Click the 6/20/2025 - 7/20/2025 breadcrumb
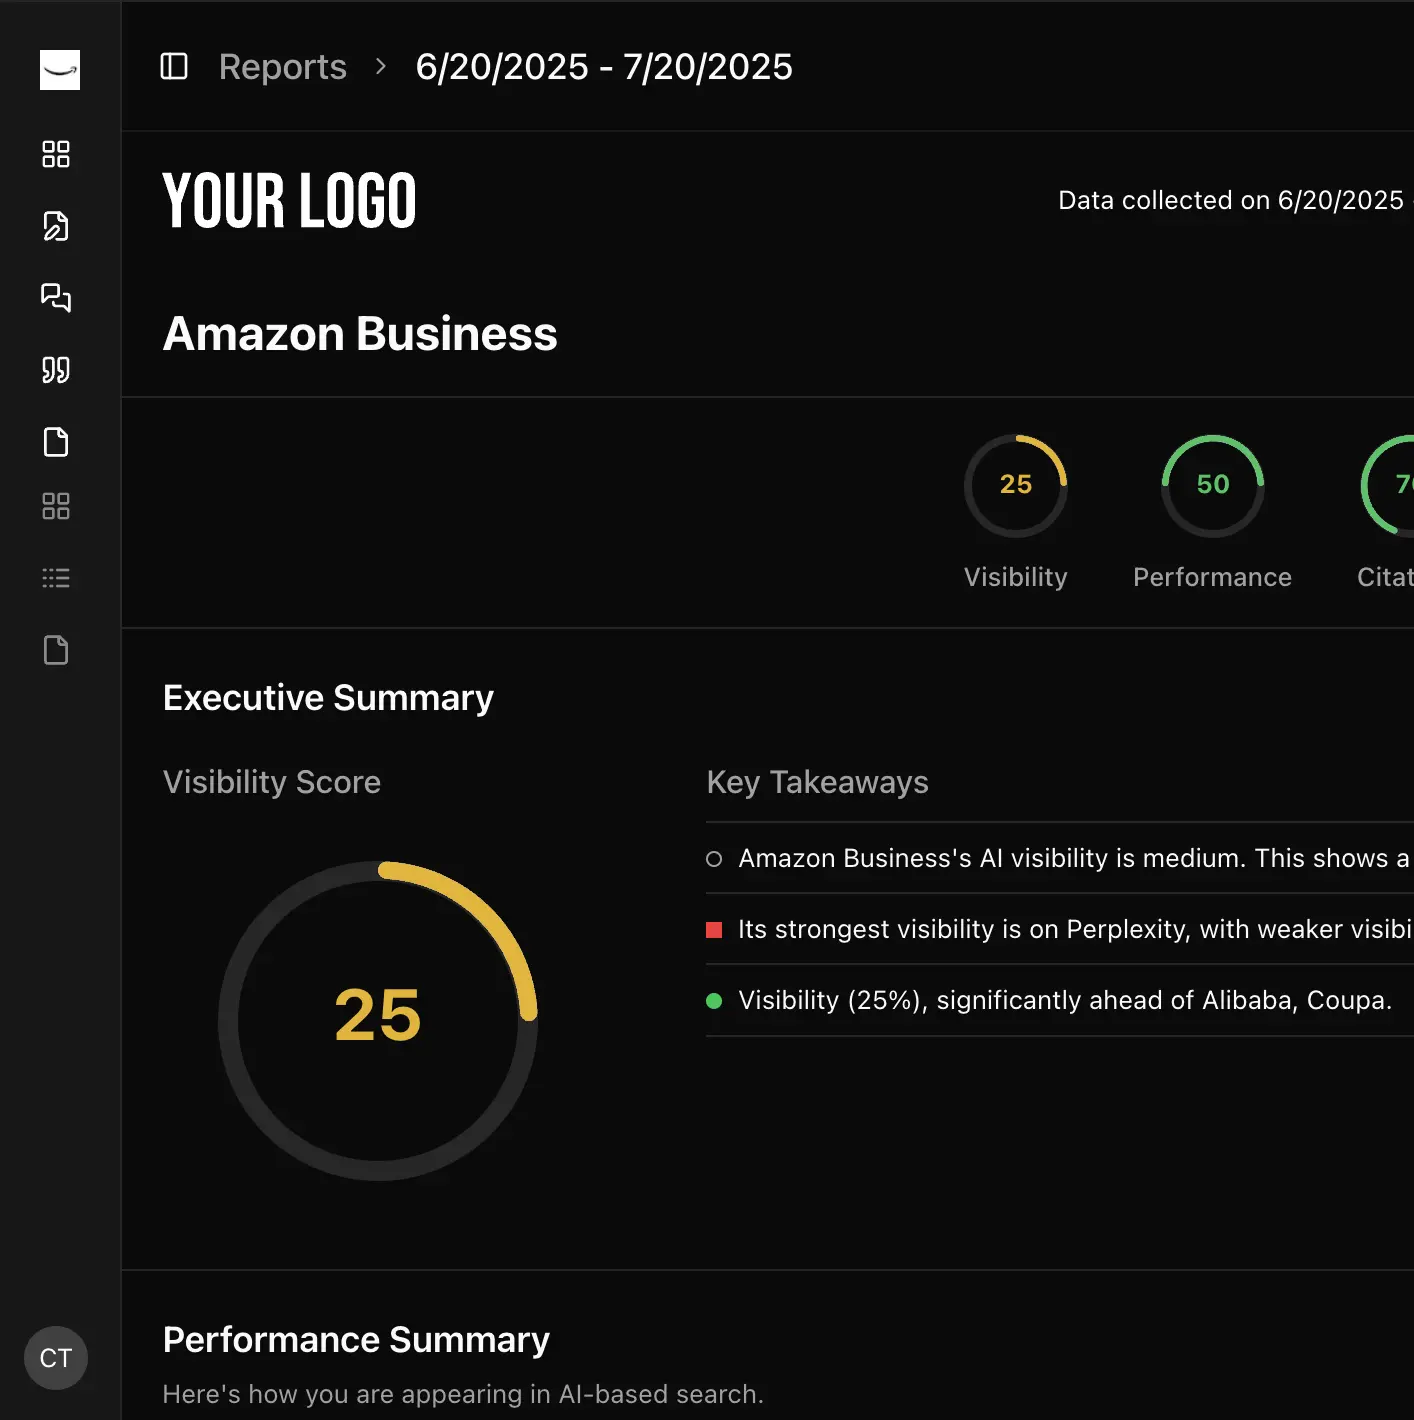 click(604, 67)
